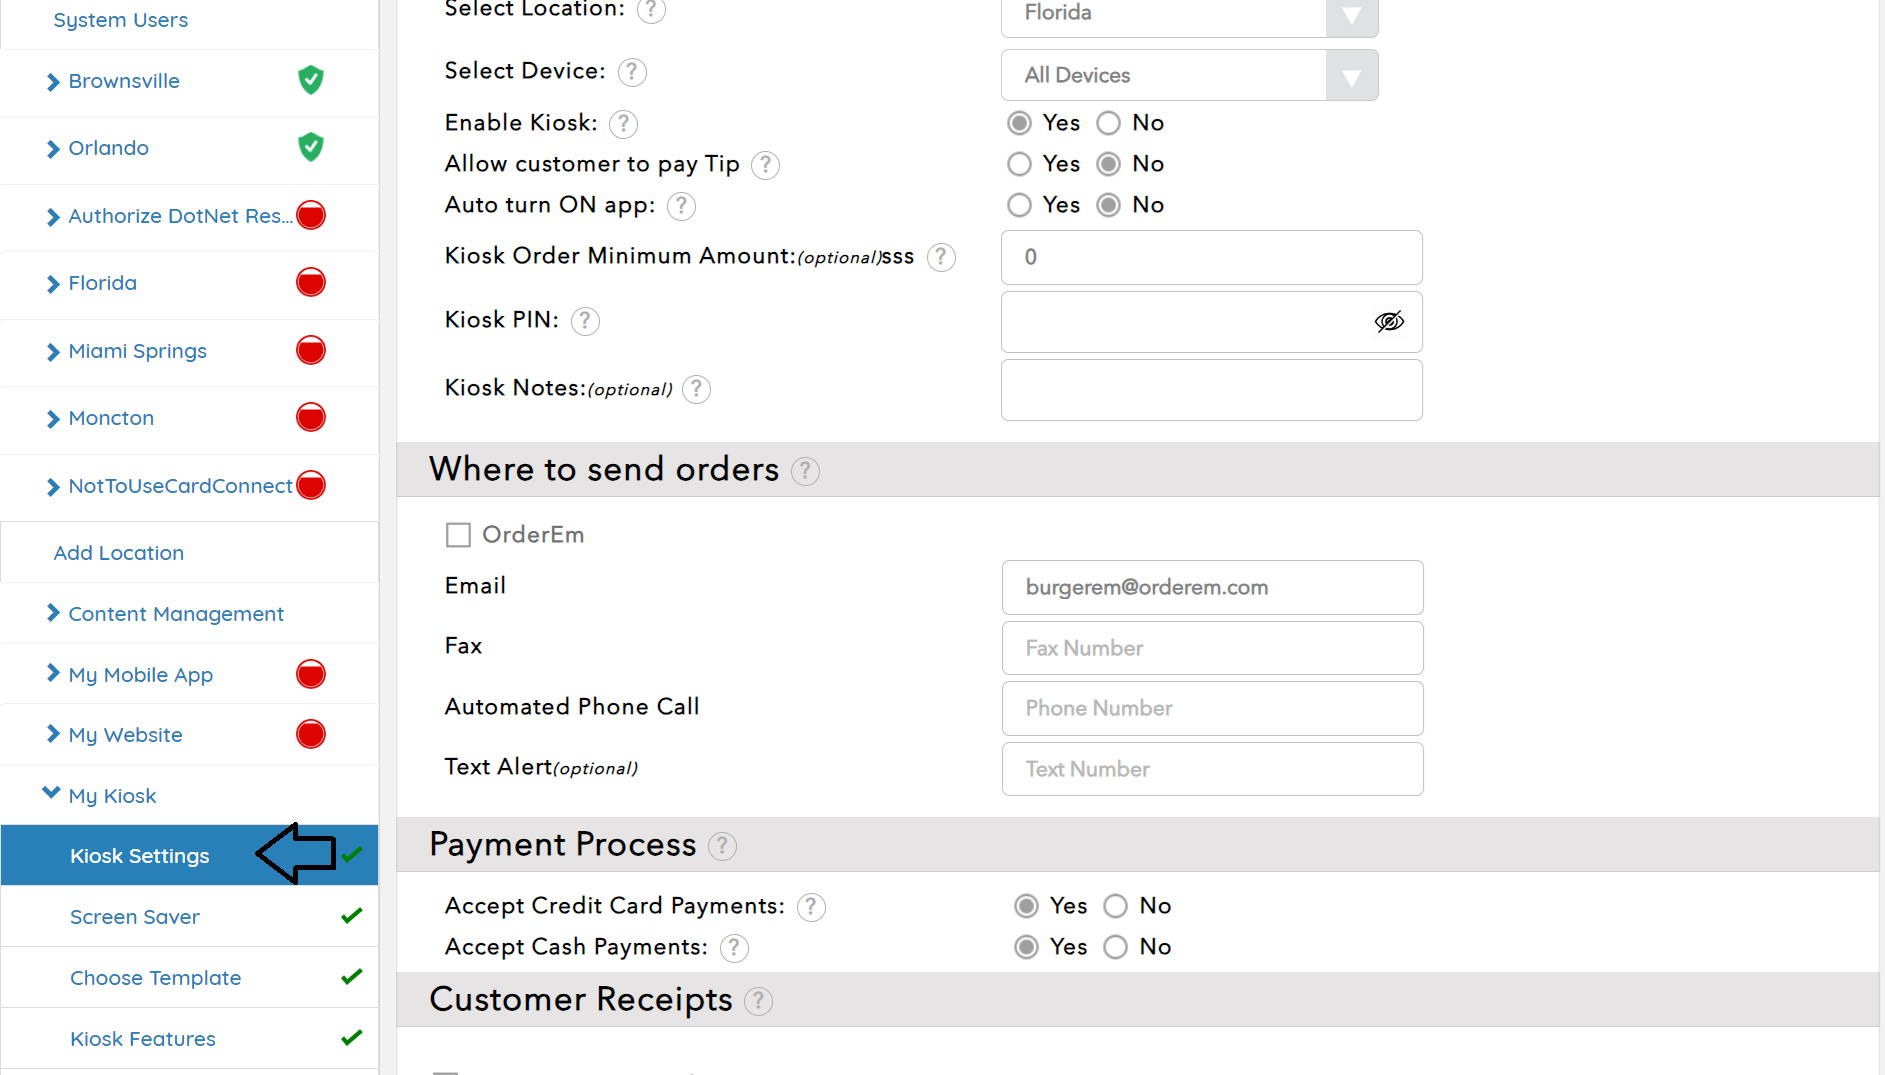This screenshot has height=1075, width=1885.
Task: Open the Select Device dropdown
Action: pos(1189,75)
